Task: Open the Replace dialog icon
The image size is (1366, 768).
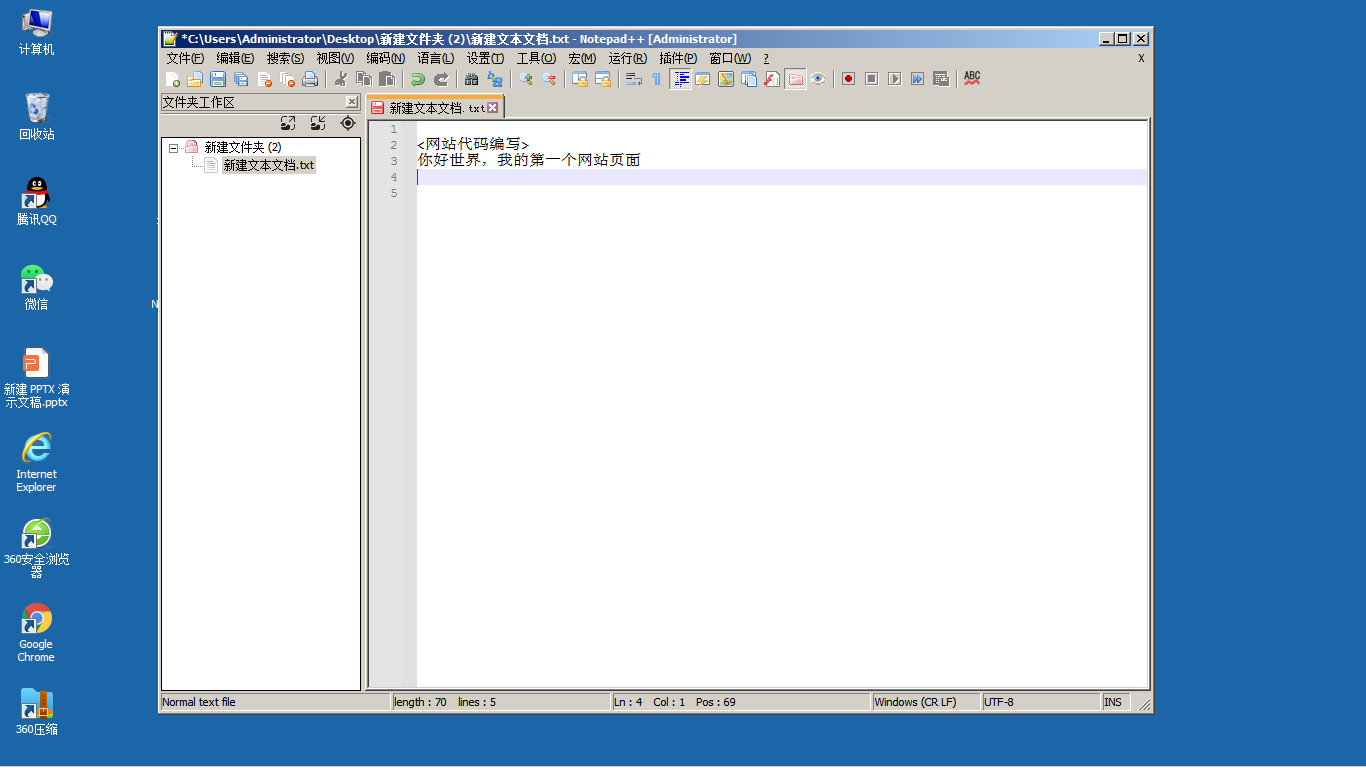Action: [x=495, y=79]
